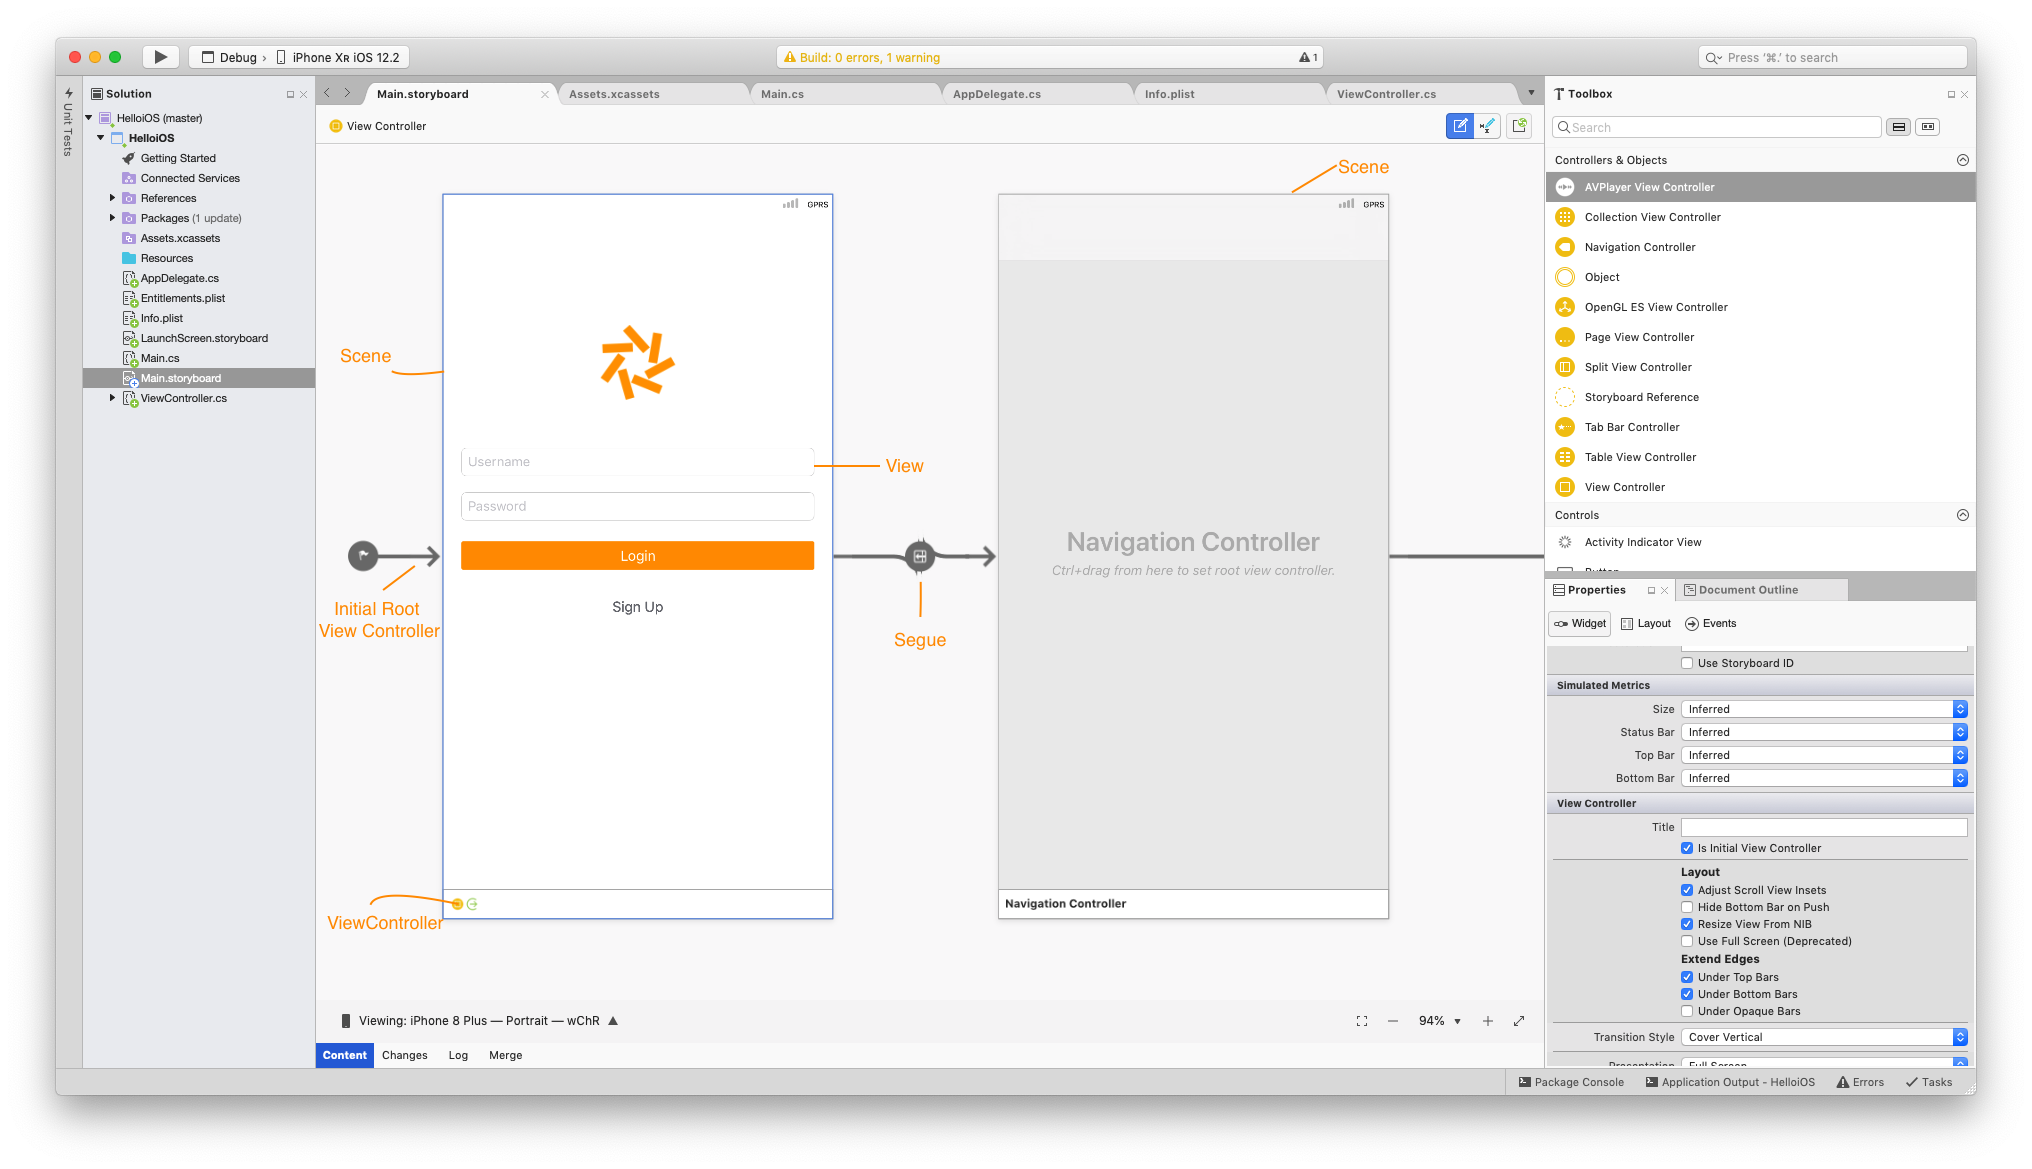Select the Collection View Controller icon

click(1566, 216)
